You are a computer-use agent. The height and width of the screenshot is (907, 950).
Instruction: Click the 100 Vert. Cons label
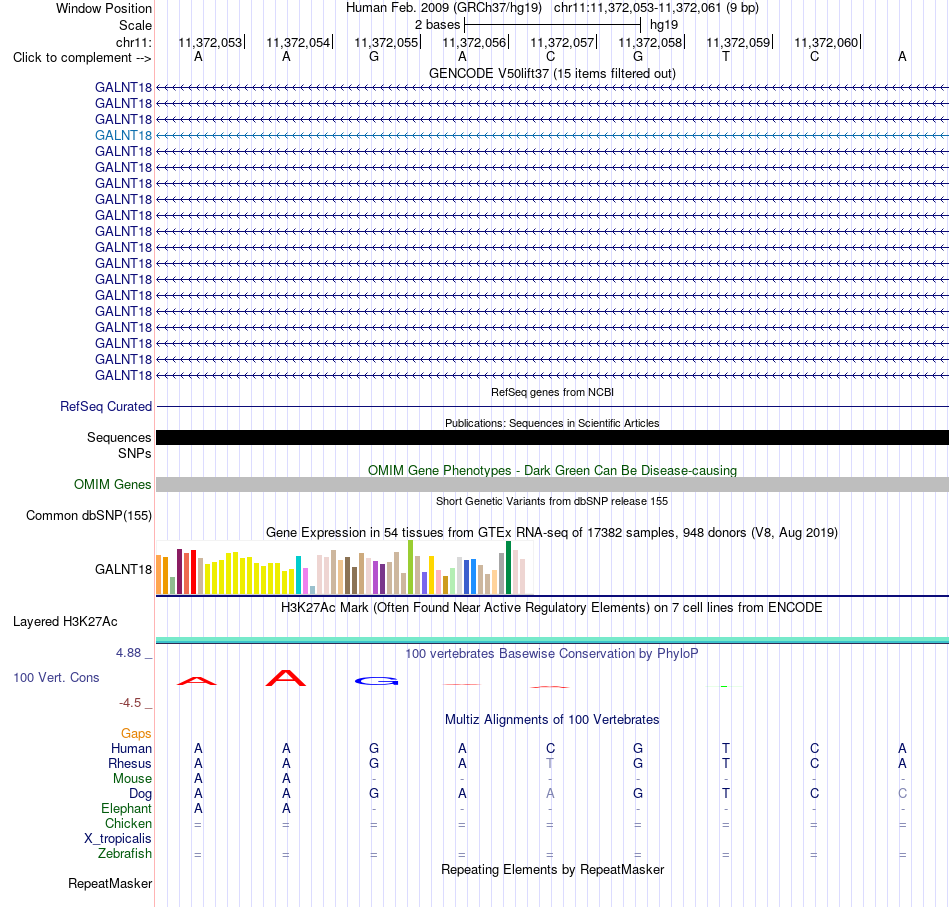56,677
